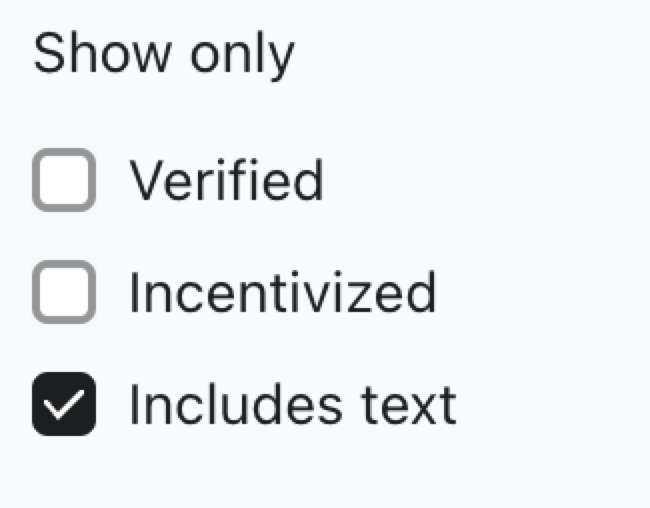Enable the Verified checkbox
The height and width of the screenshot is (508, 650).
pyautogui.click(x=64, y=180)
